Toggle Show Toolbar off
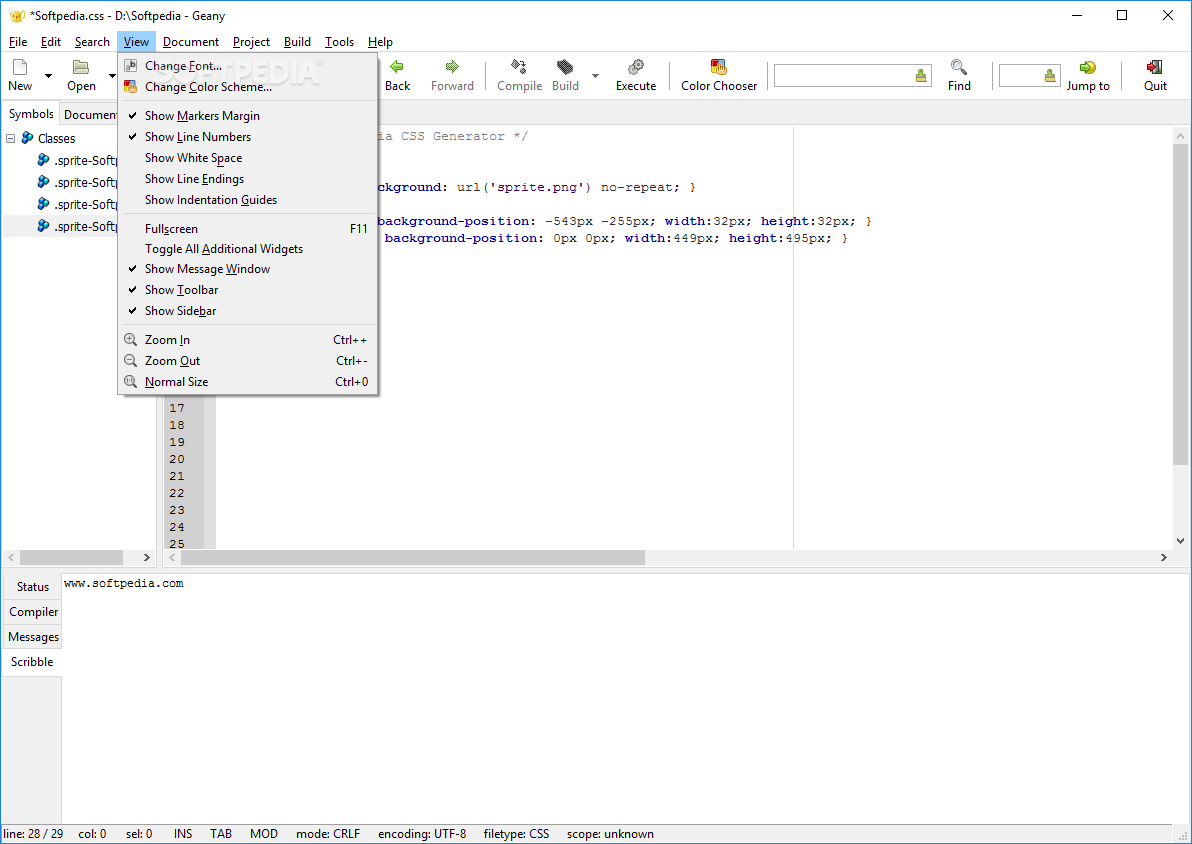 click(248, 290)
